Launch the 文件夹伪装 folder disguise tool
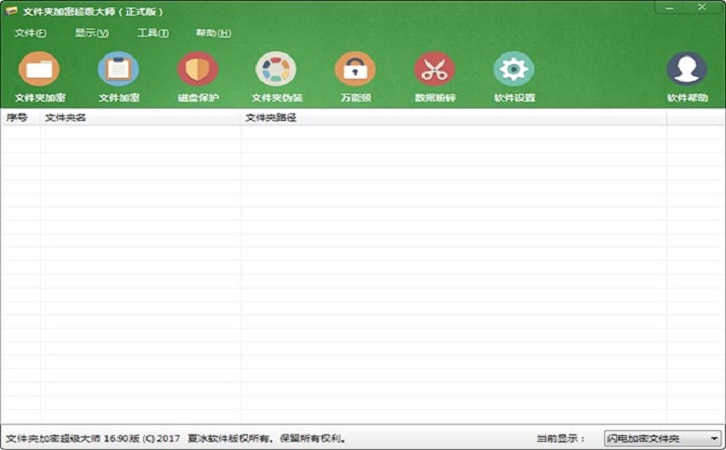Viewport: 726px width, 450px height. pos(276,70)
